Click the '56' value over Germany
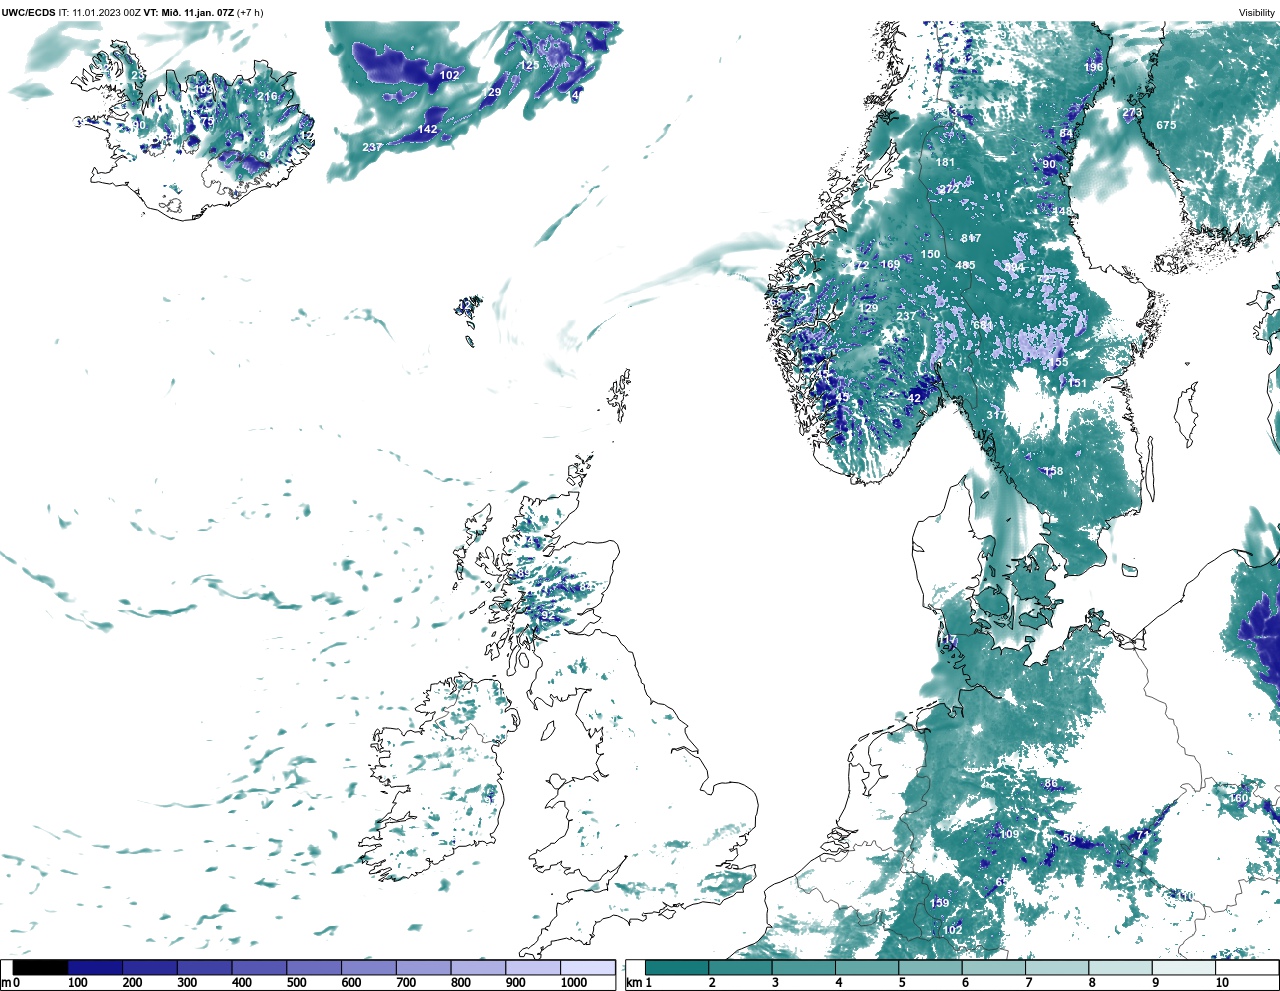The height and width of the screenshot is (991, 1280). pyautogui.click(x=1069, y=838)
